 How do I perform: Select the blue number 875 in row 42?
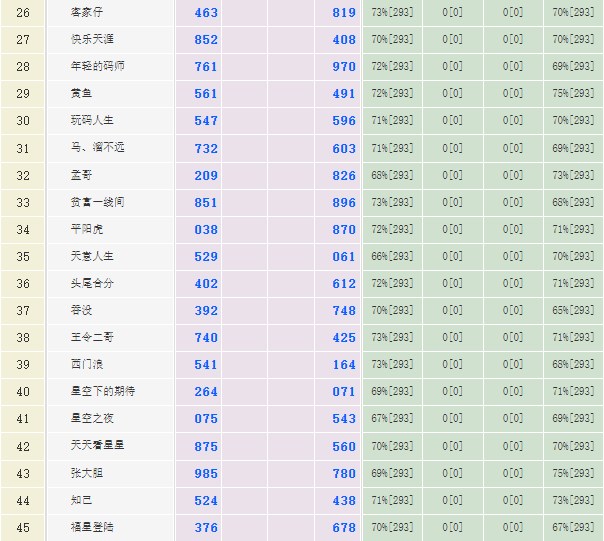pos(206,446)
